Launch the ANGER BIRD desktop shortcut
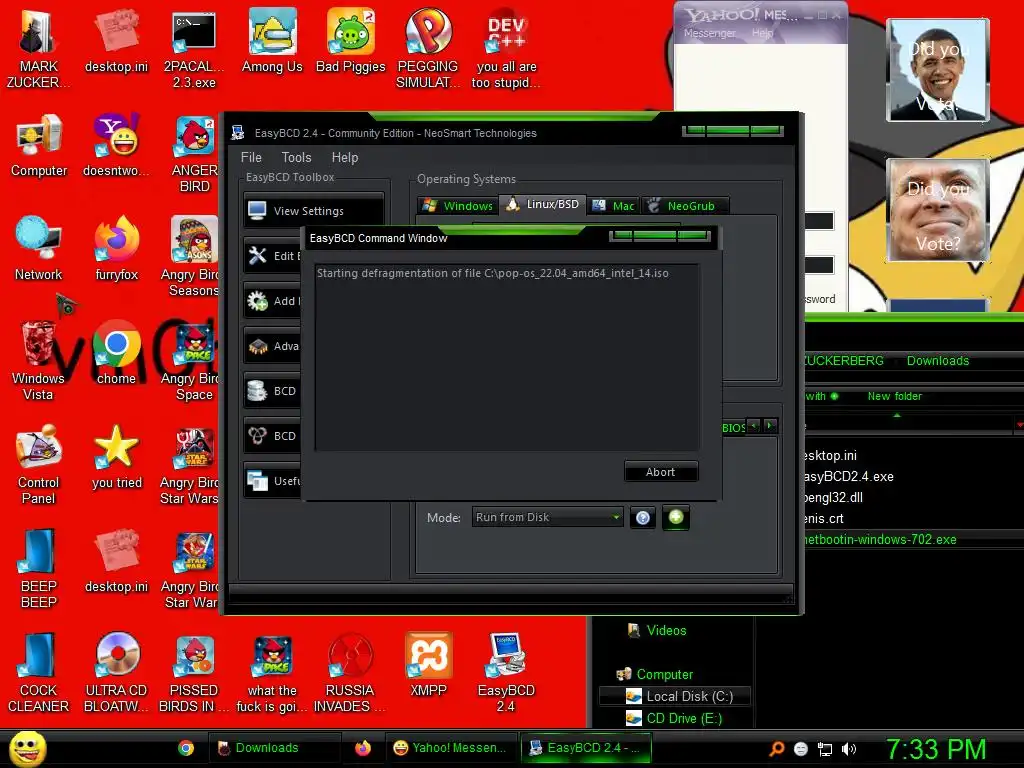Viewport: 1024px width, 768px height. click(194, 153)
